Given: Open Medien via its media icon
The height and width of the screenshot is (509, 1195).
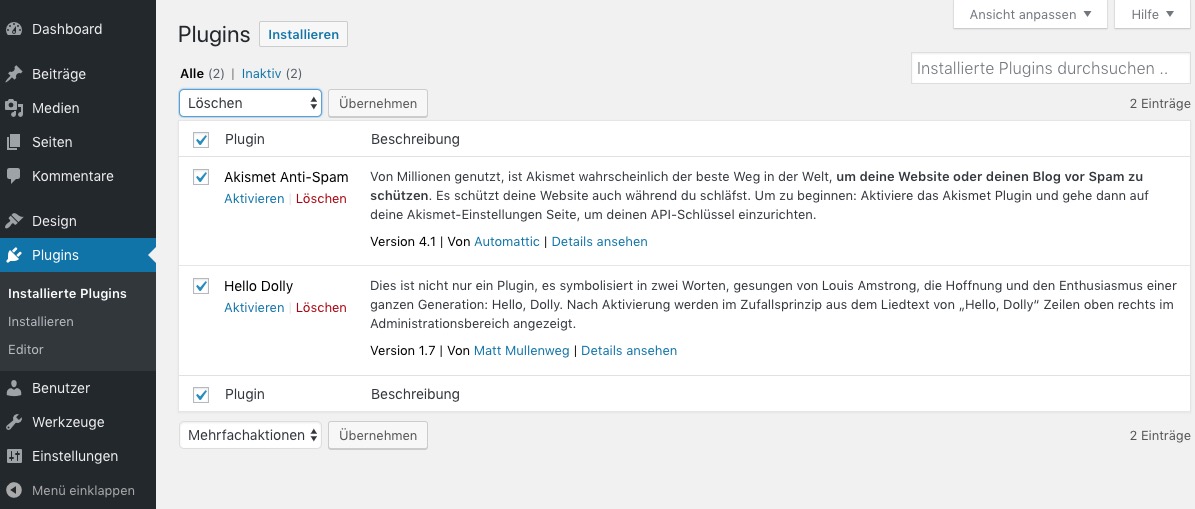Looking at the screenshot, I should pyautogui.click(x=14, y=108).
